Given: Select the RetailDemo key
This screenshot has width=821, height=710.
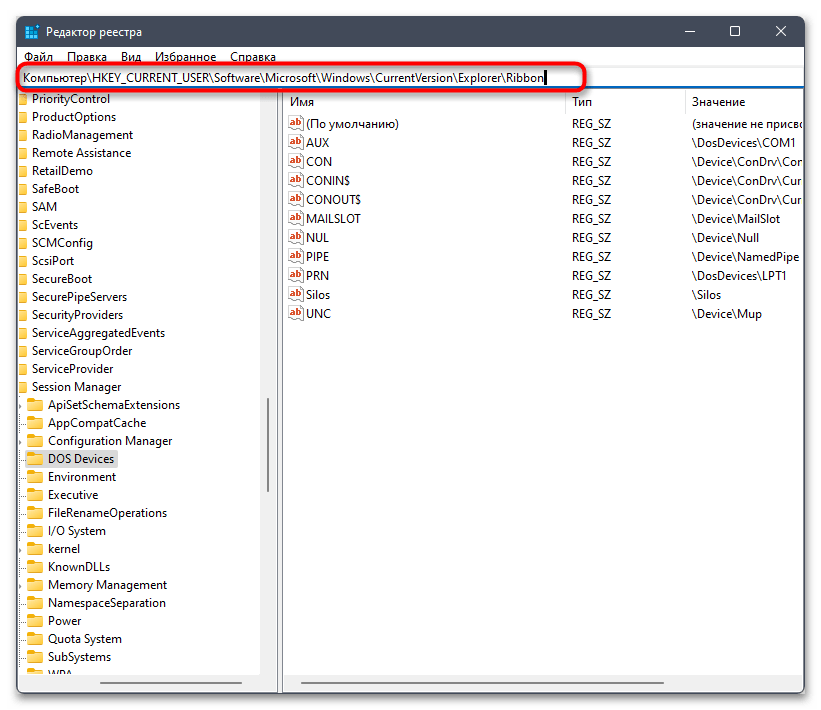Looking at the screenshot, I should coord(62,171).
